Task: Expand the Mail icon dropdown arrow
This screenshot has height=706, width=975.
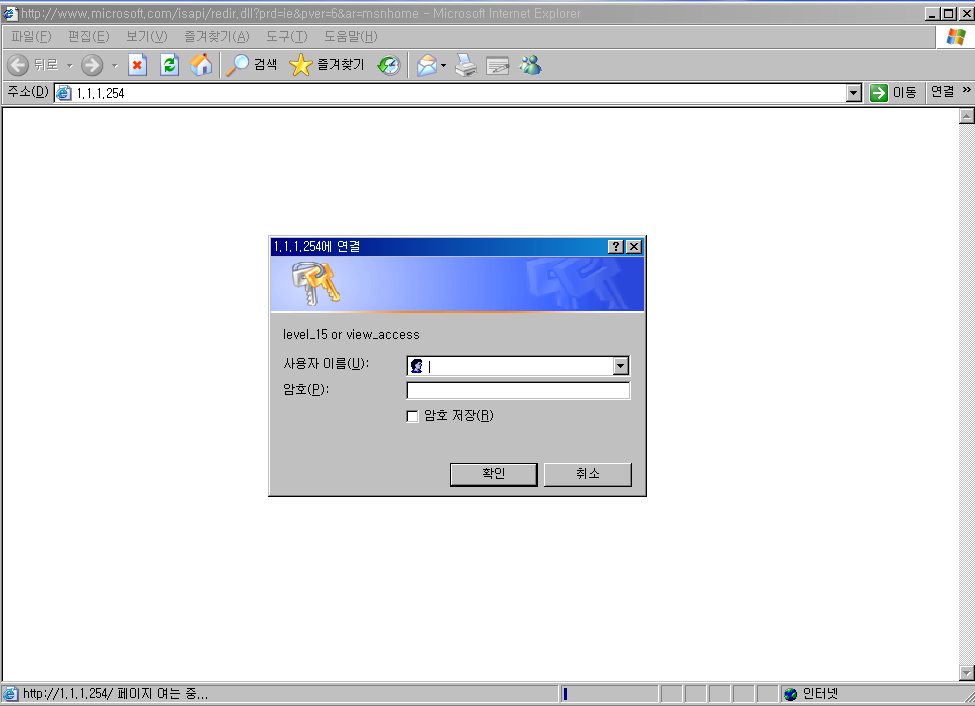Action: pos(443,65)
